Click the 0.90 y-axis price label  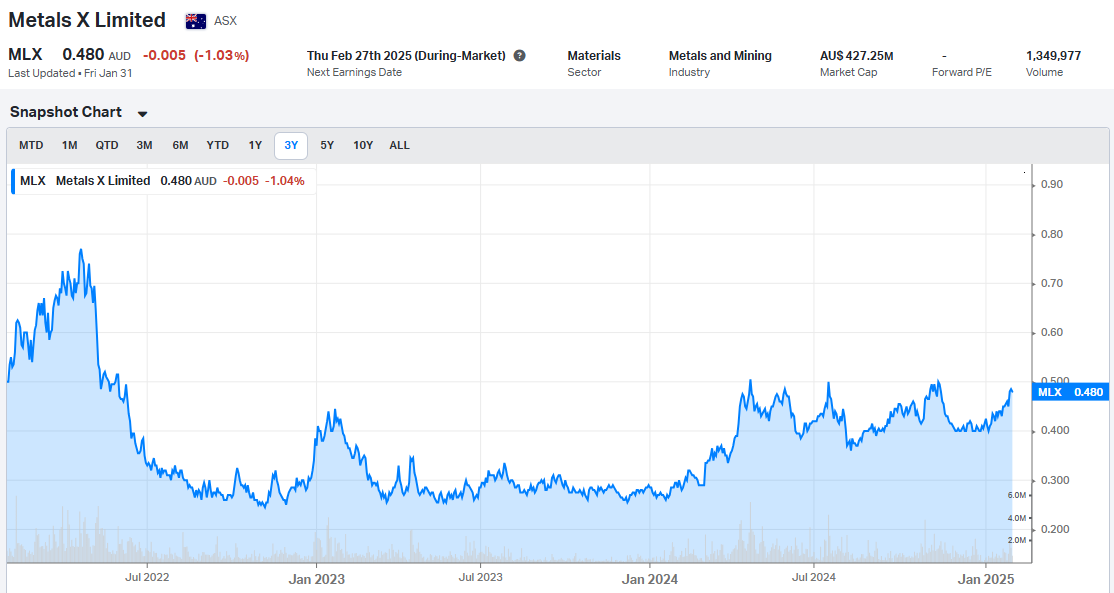coord(1050,185)
